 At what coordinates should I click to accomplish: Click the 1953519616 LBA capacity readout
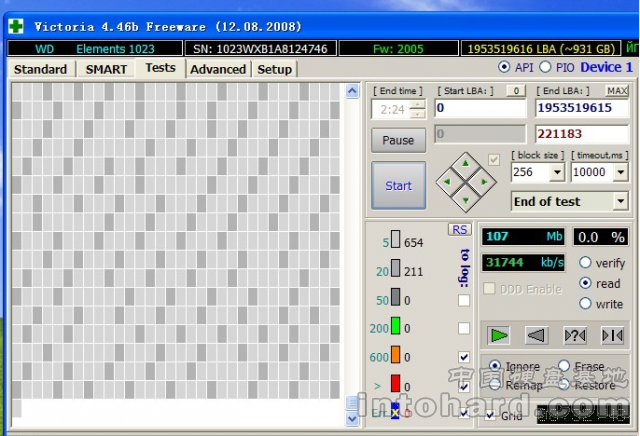541,49
